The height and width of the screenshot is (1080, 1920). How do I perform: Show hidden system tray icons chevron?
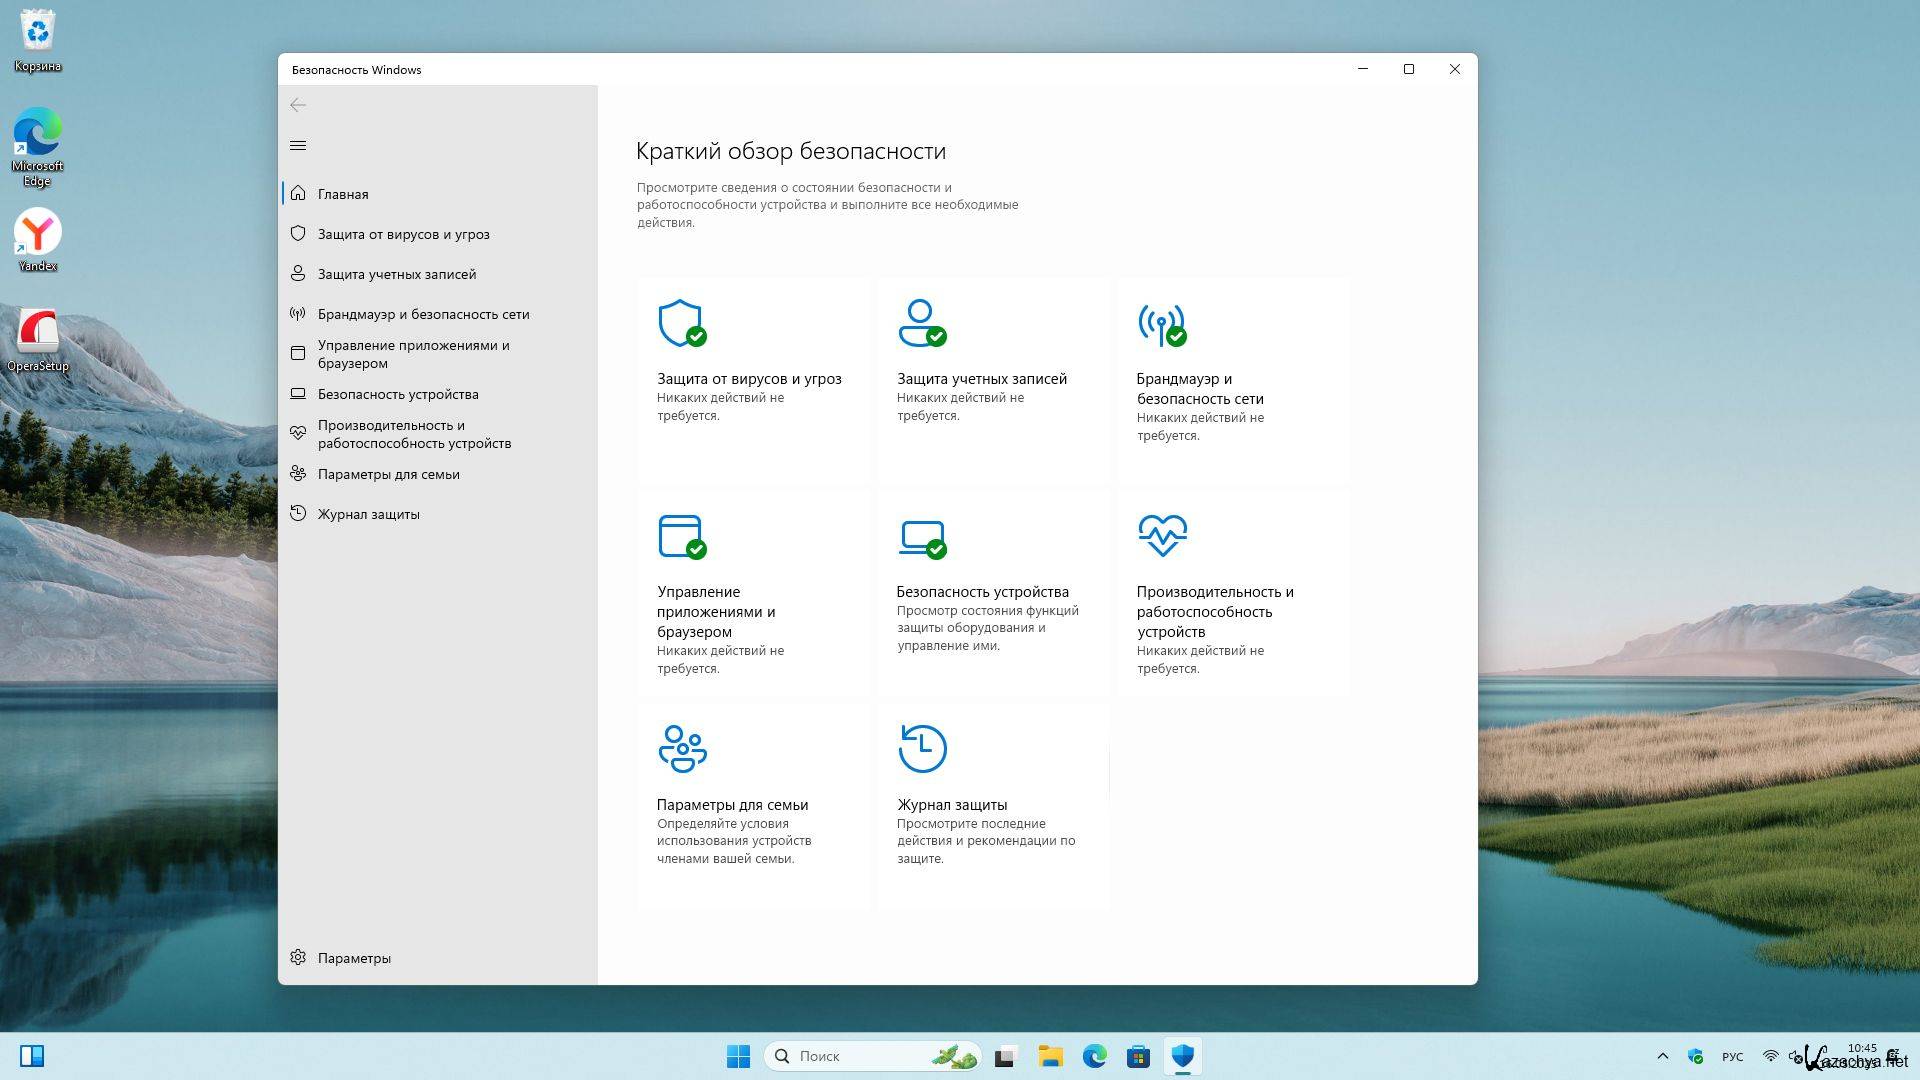(x=1662, y=1056)
